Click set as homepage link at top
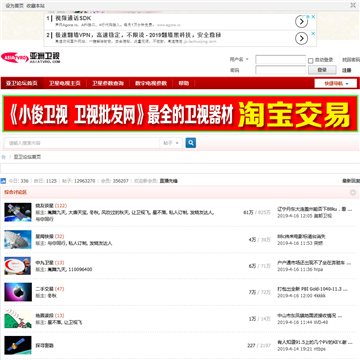 pyautogui.click(x=15, y=6)
